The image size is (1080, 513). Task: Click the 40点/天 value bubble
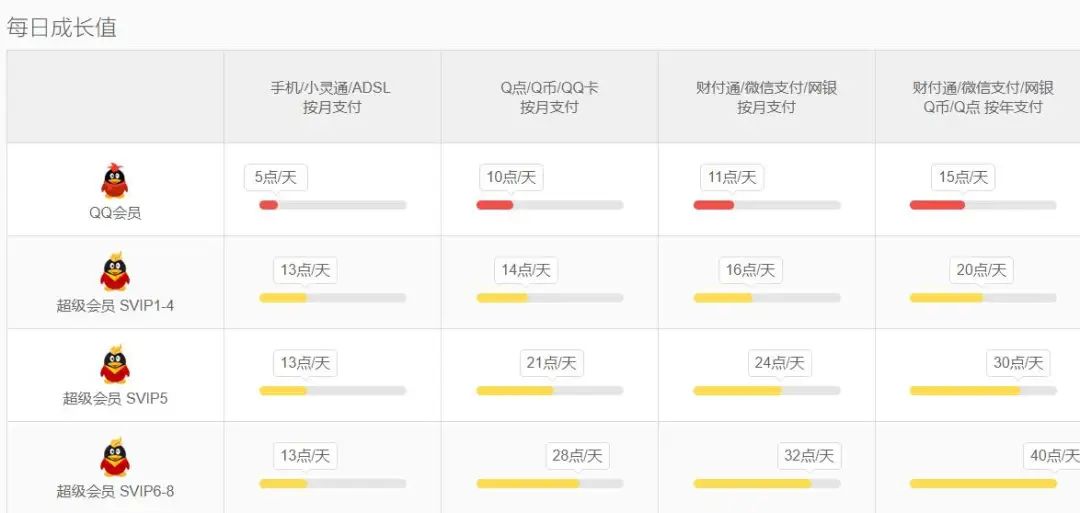click(1053, 456)
